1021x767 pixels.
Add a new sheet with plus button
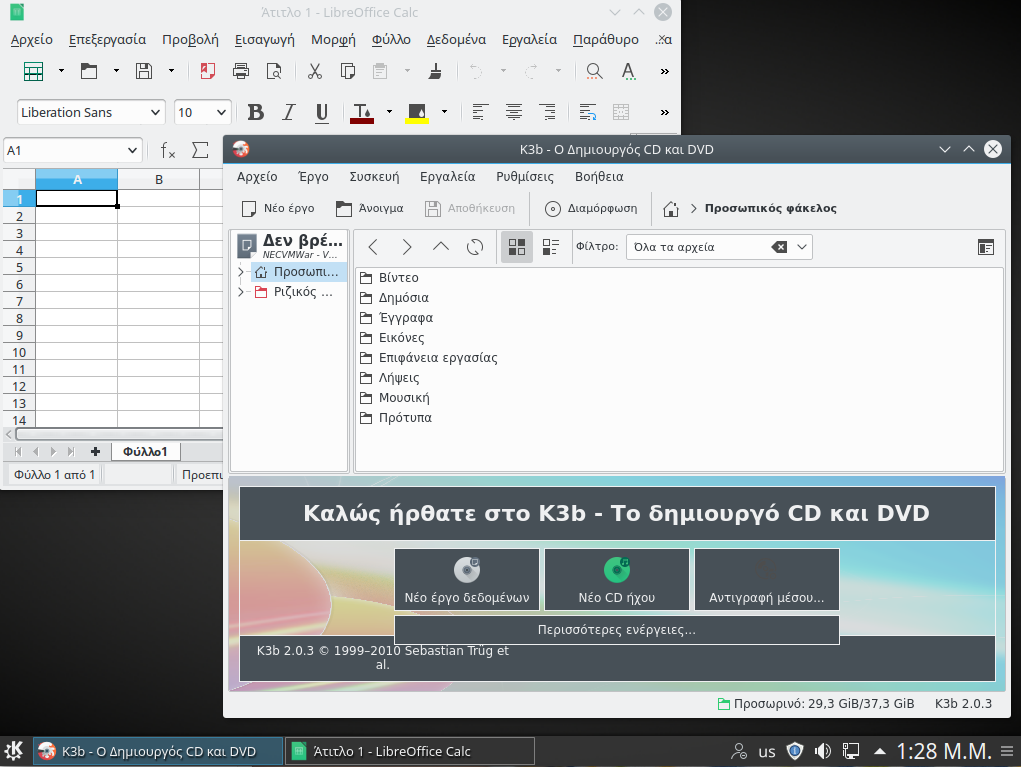coord(95,451)
